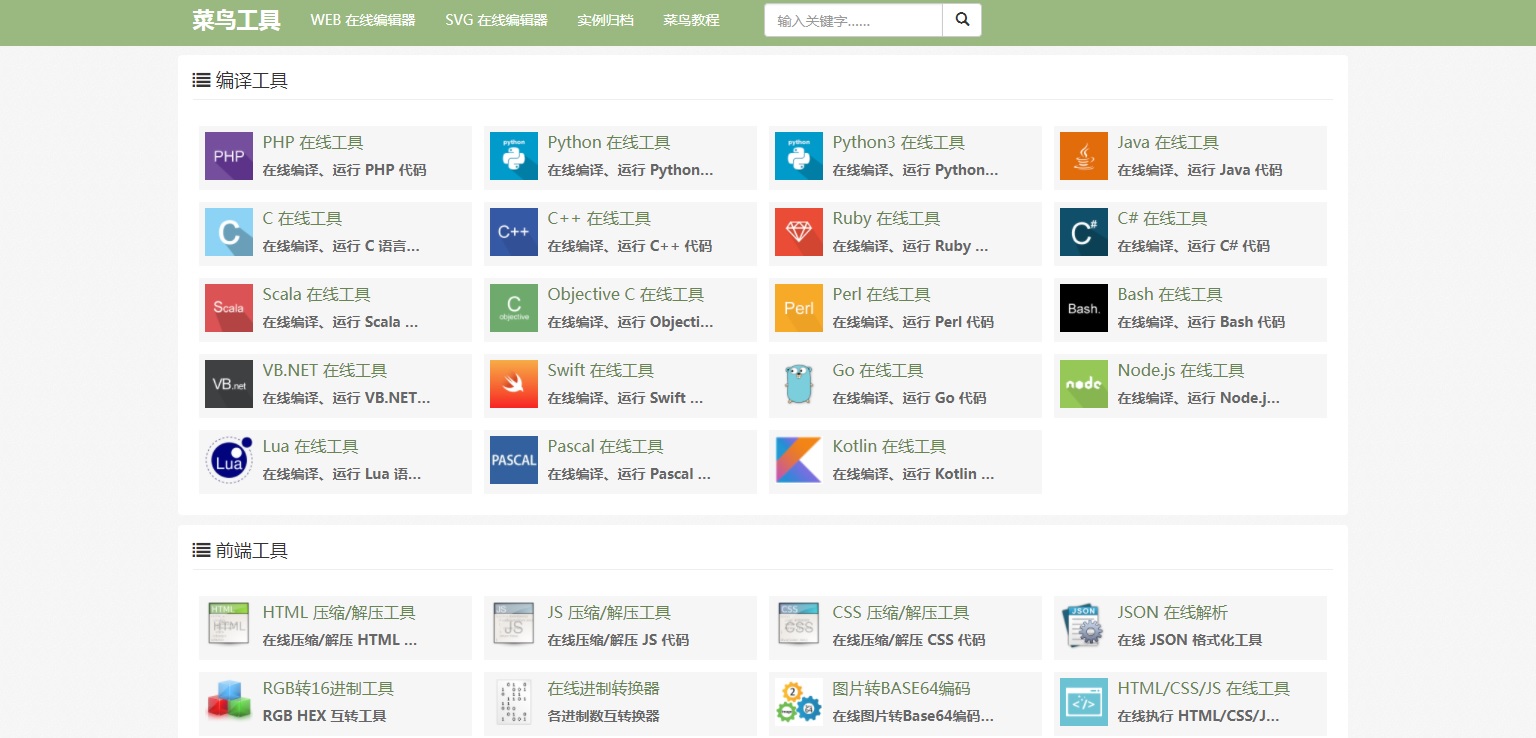Image resolution: width=1536 pixels, height=738 pixels.
Task: Click the RGB colored cubes icon
Action: click(x=228, y=702)
